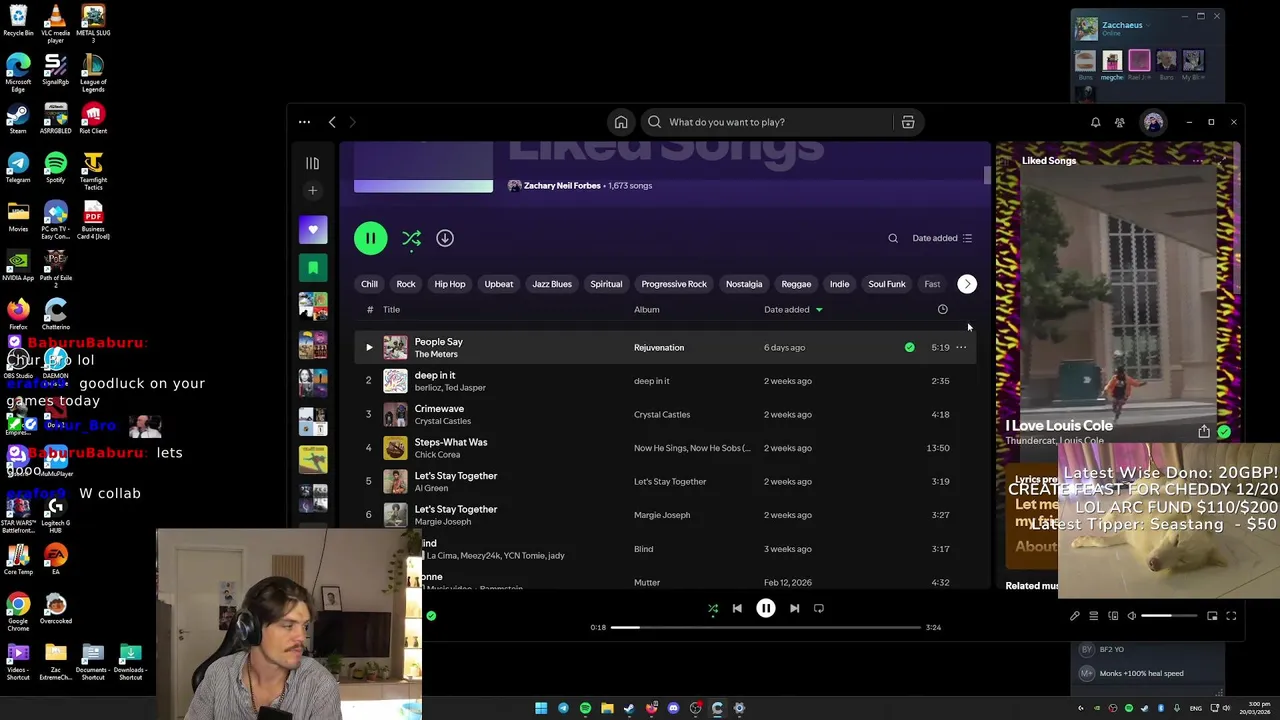1280x720 pixels.
Task: Toggle shuffle next to green pause button
Action: [x=411, y=238]
